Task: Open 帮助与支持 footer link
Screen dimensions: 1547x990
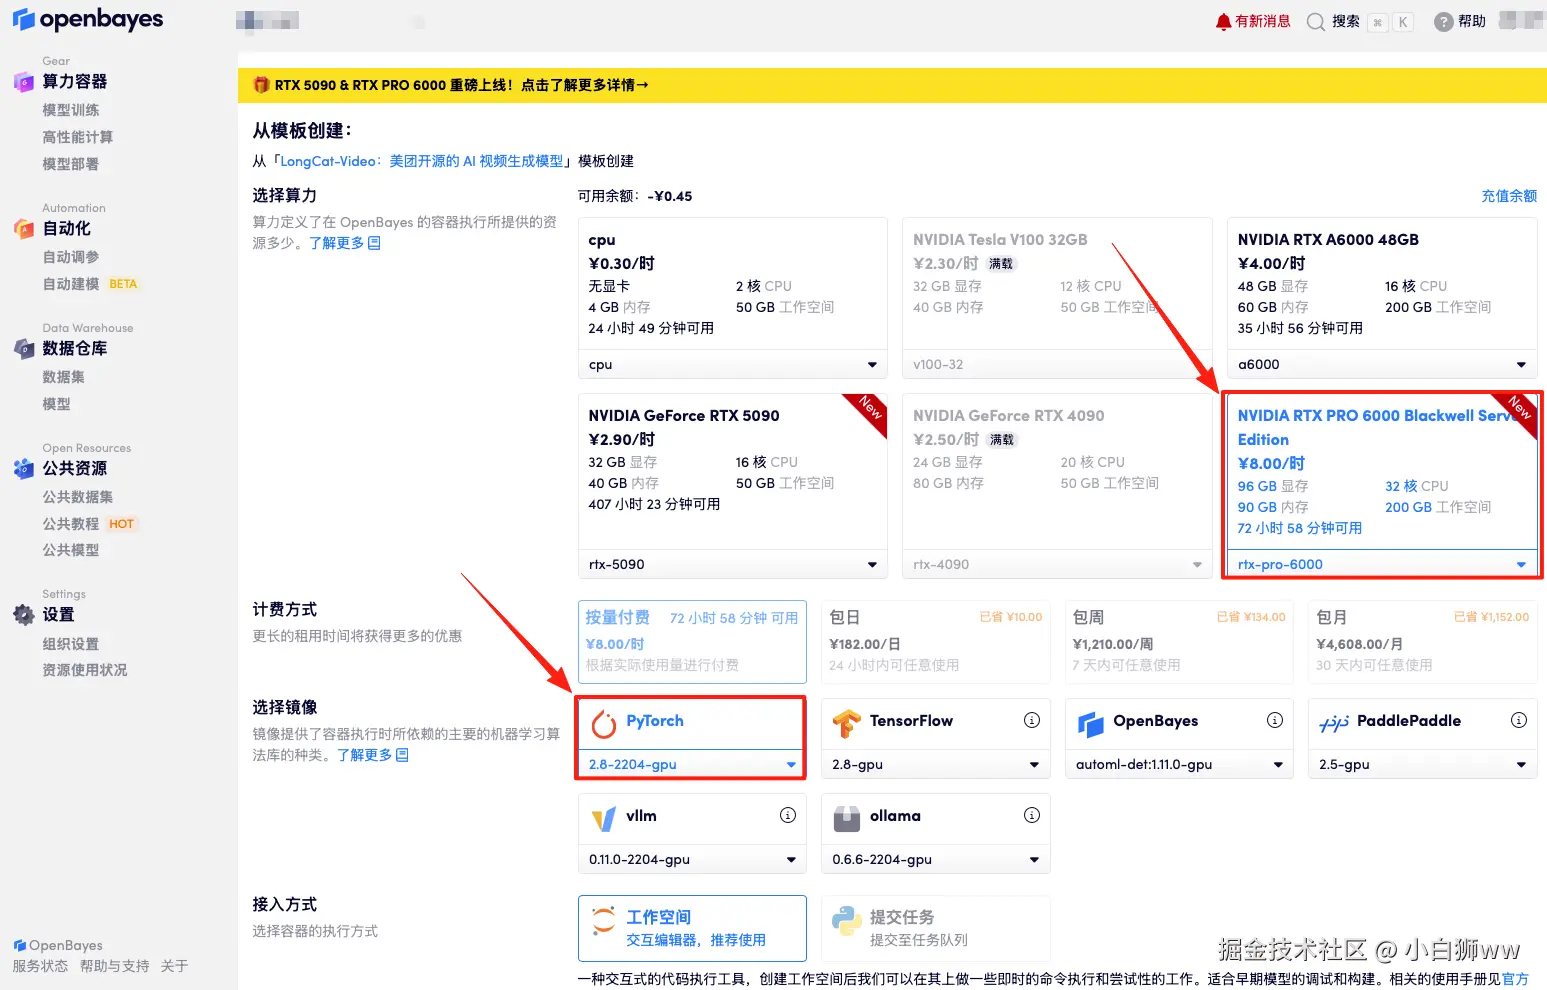Action: 114,966
